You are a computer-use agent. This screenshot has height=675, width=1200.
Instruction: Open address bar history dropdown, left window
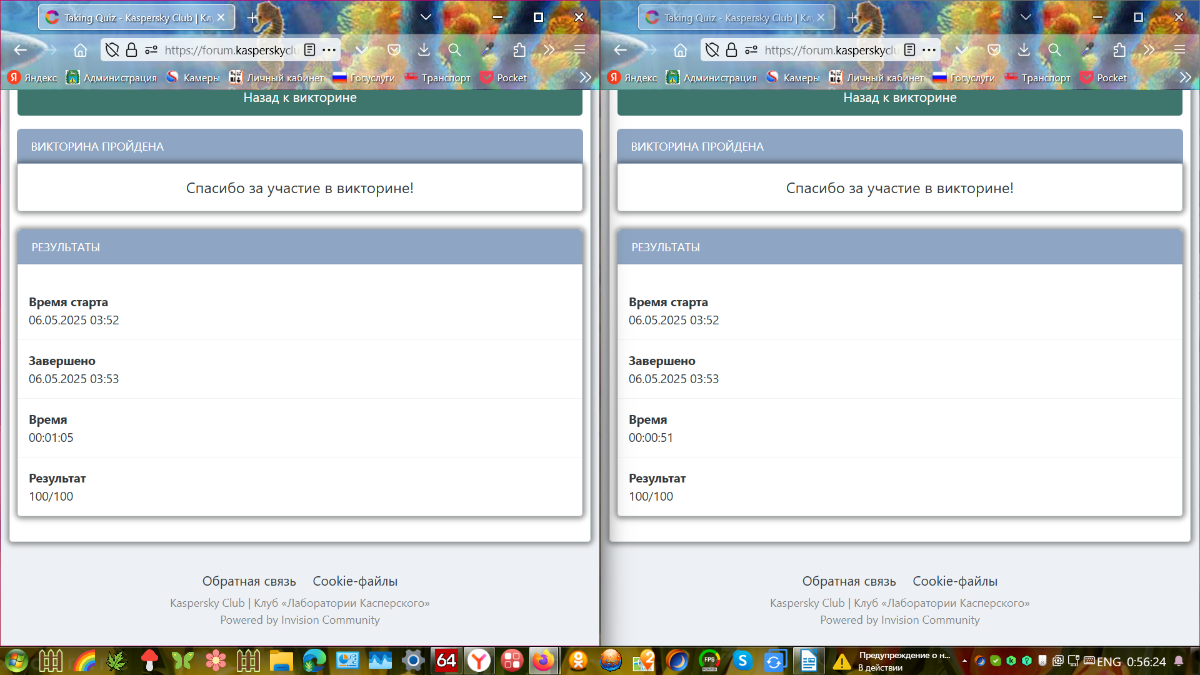pyautogui.click(x=361, y=50)
